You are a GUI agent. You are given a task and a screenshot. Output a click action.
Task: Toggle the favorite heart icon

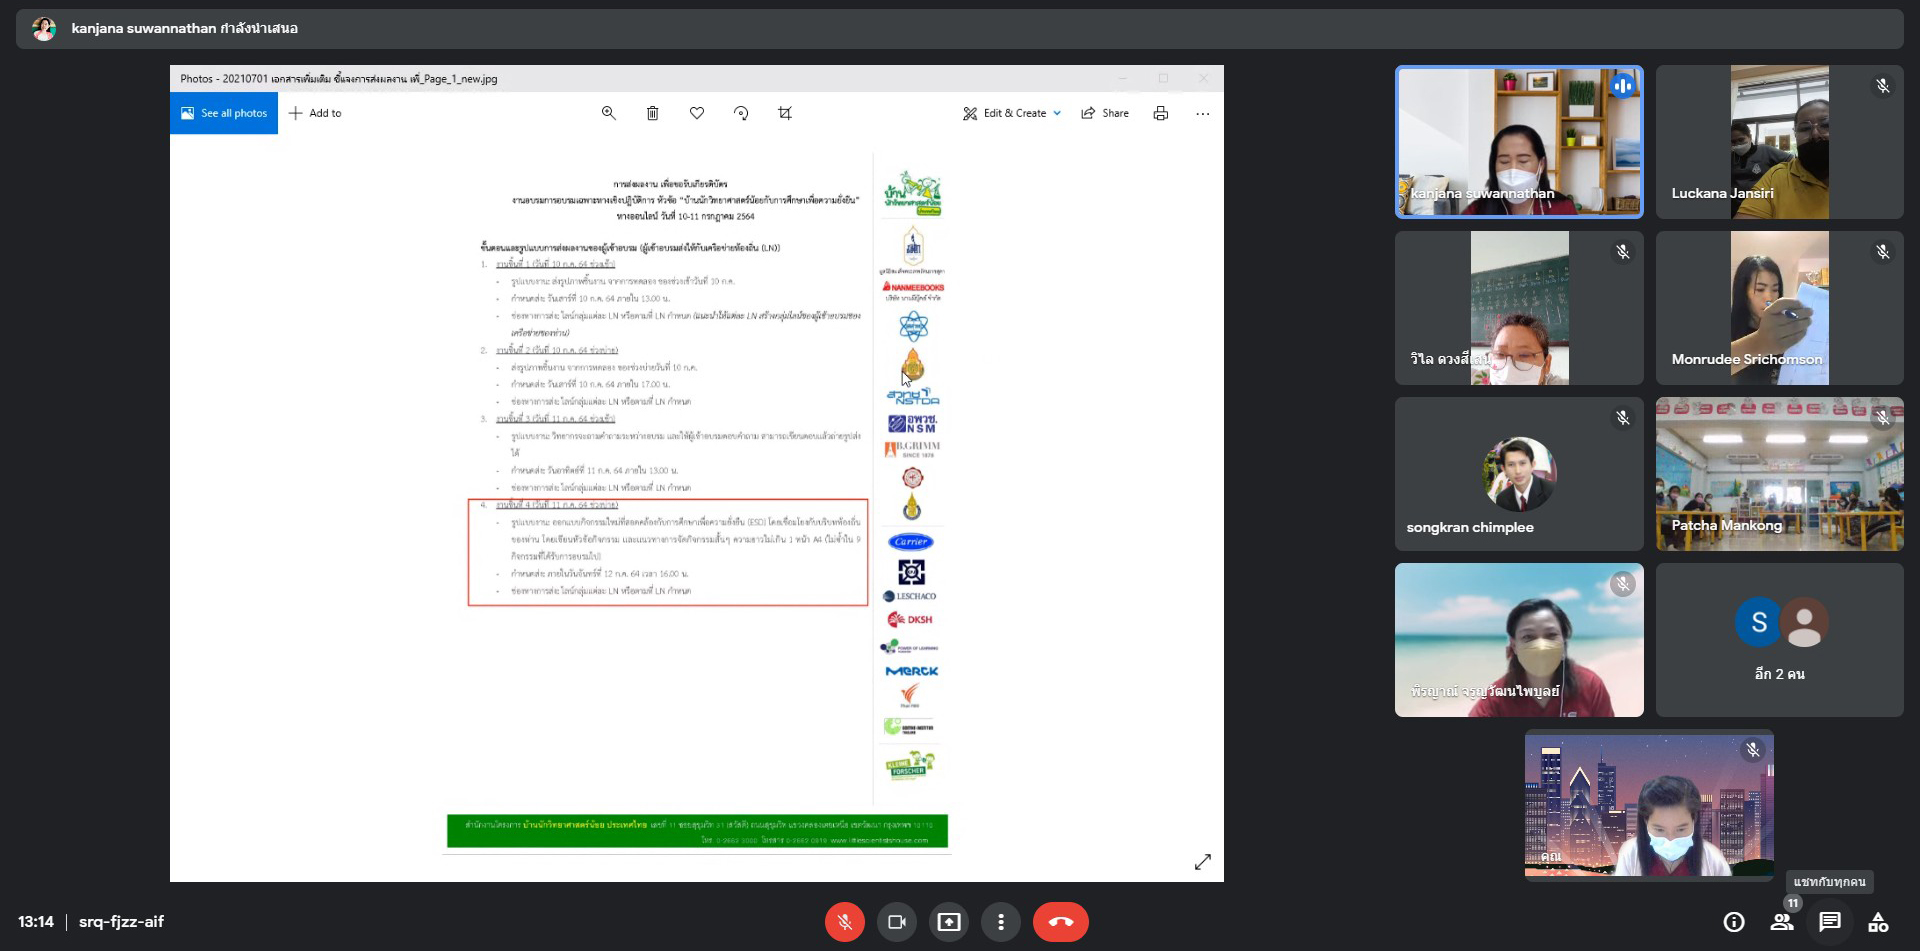[x=697, y=113]
